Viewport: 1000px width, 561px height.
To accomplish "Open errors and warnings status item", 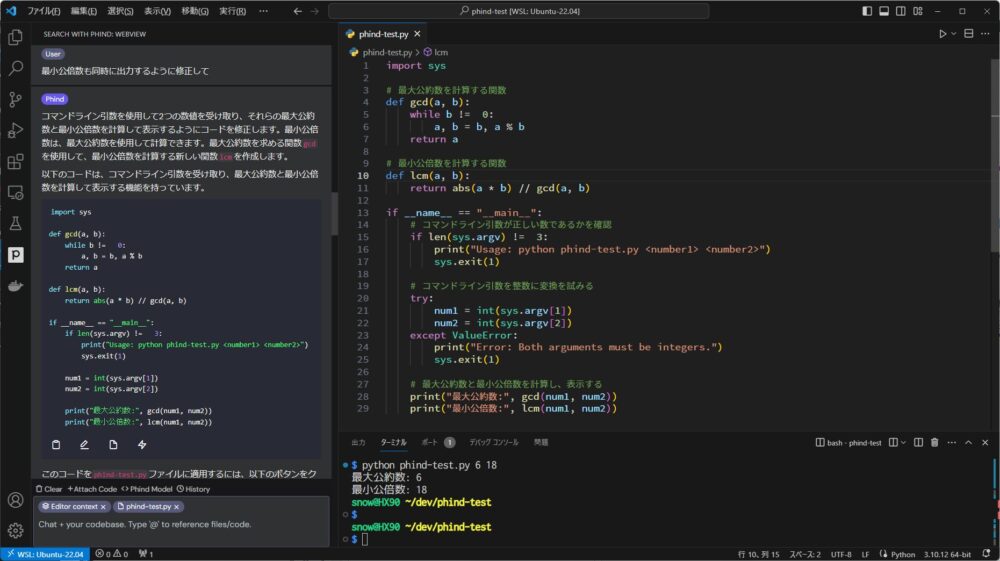I will click(112, 554).
